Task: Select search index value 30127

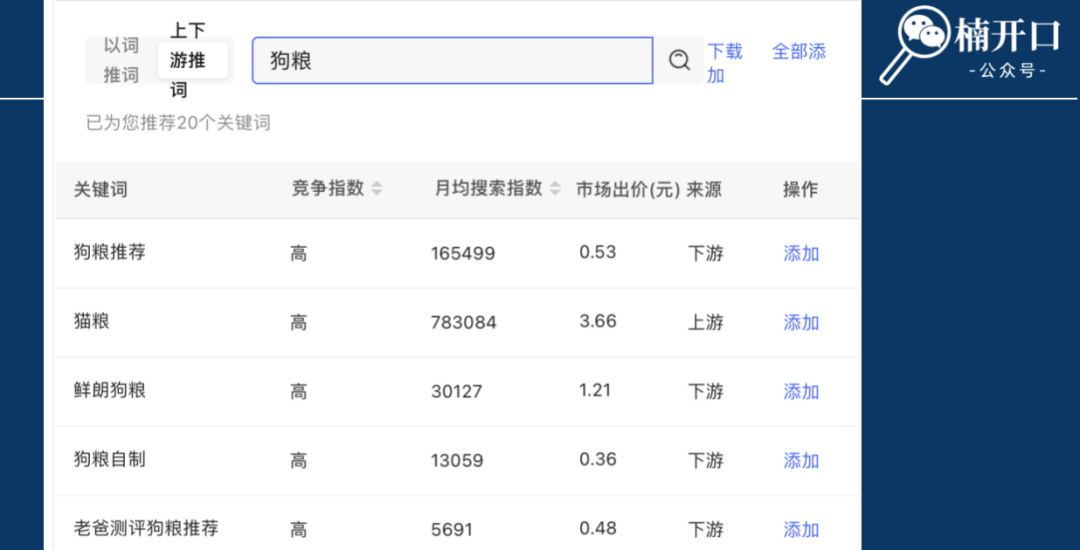Action: (x=457, y=392)
